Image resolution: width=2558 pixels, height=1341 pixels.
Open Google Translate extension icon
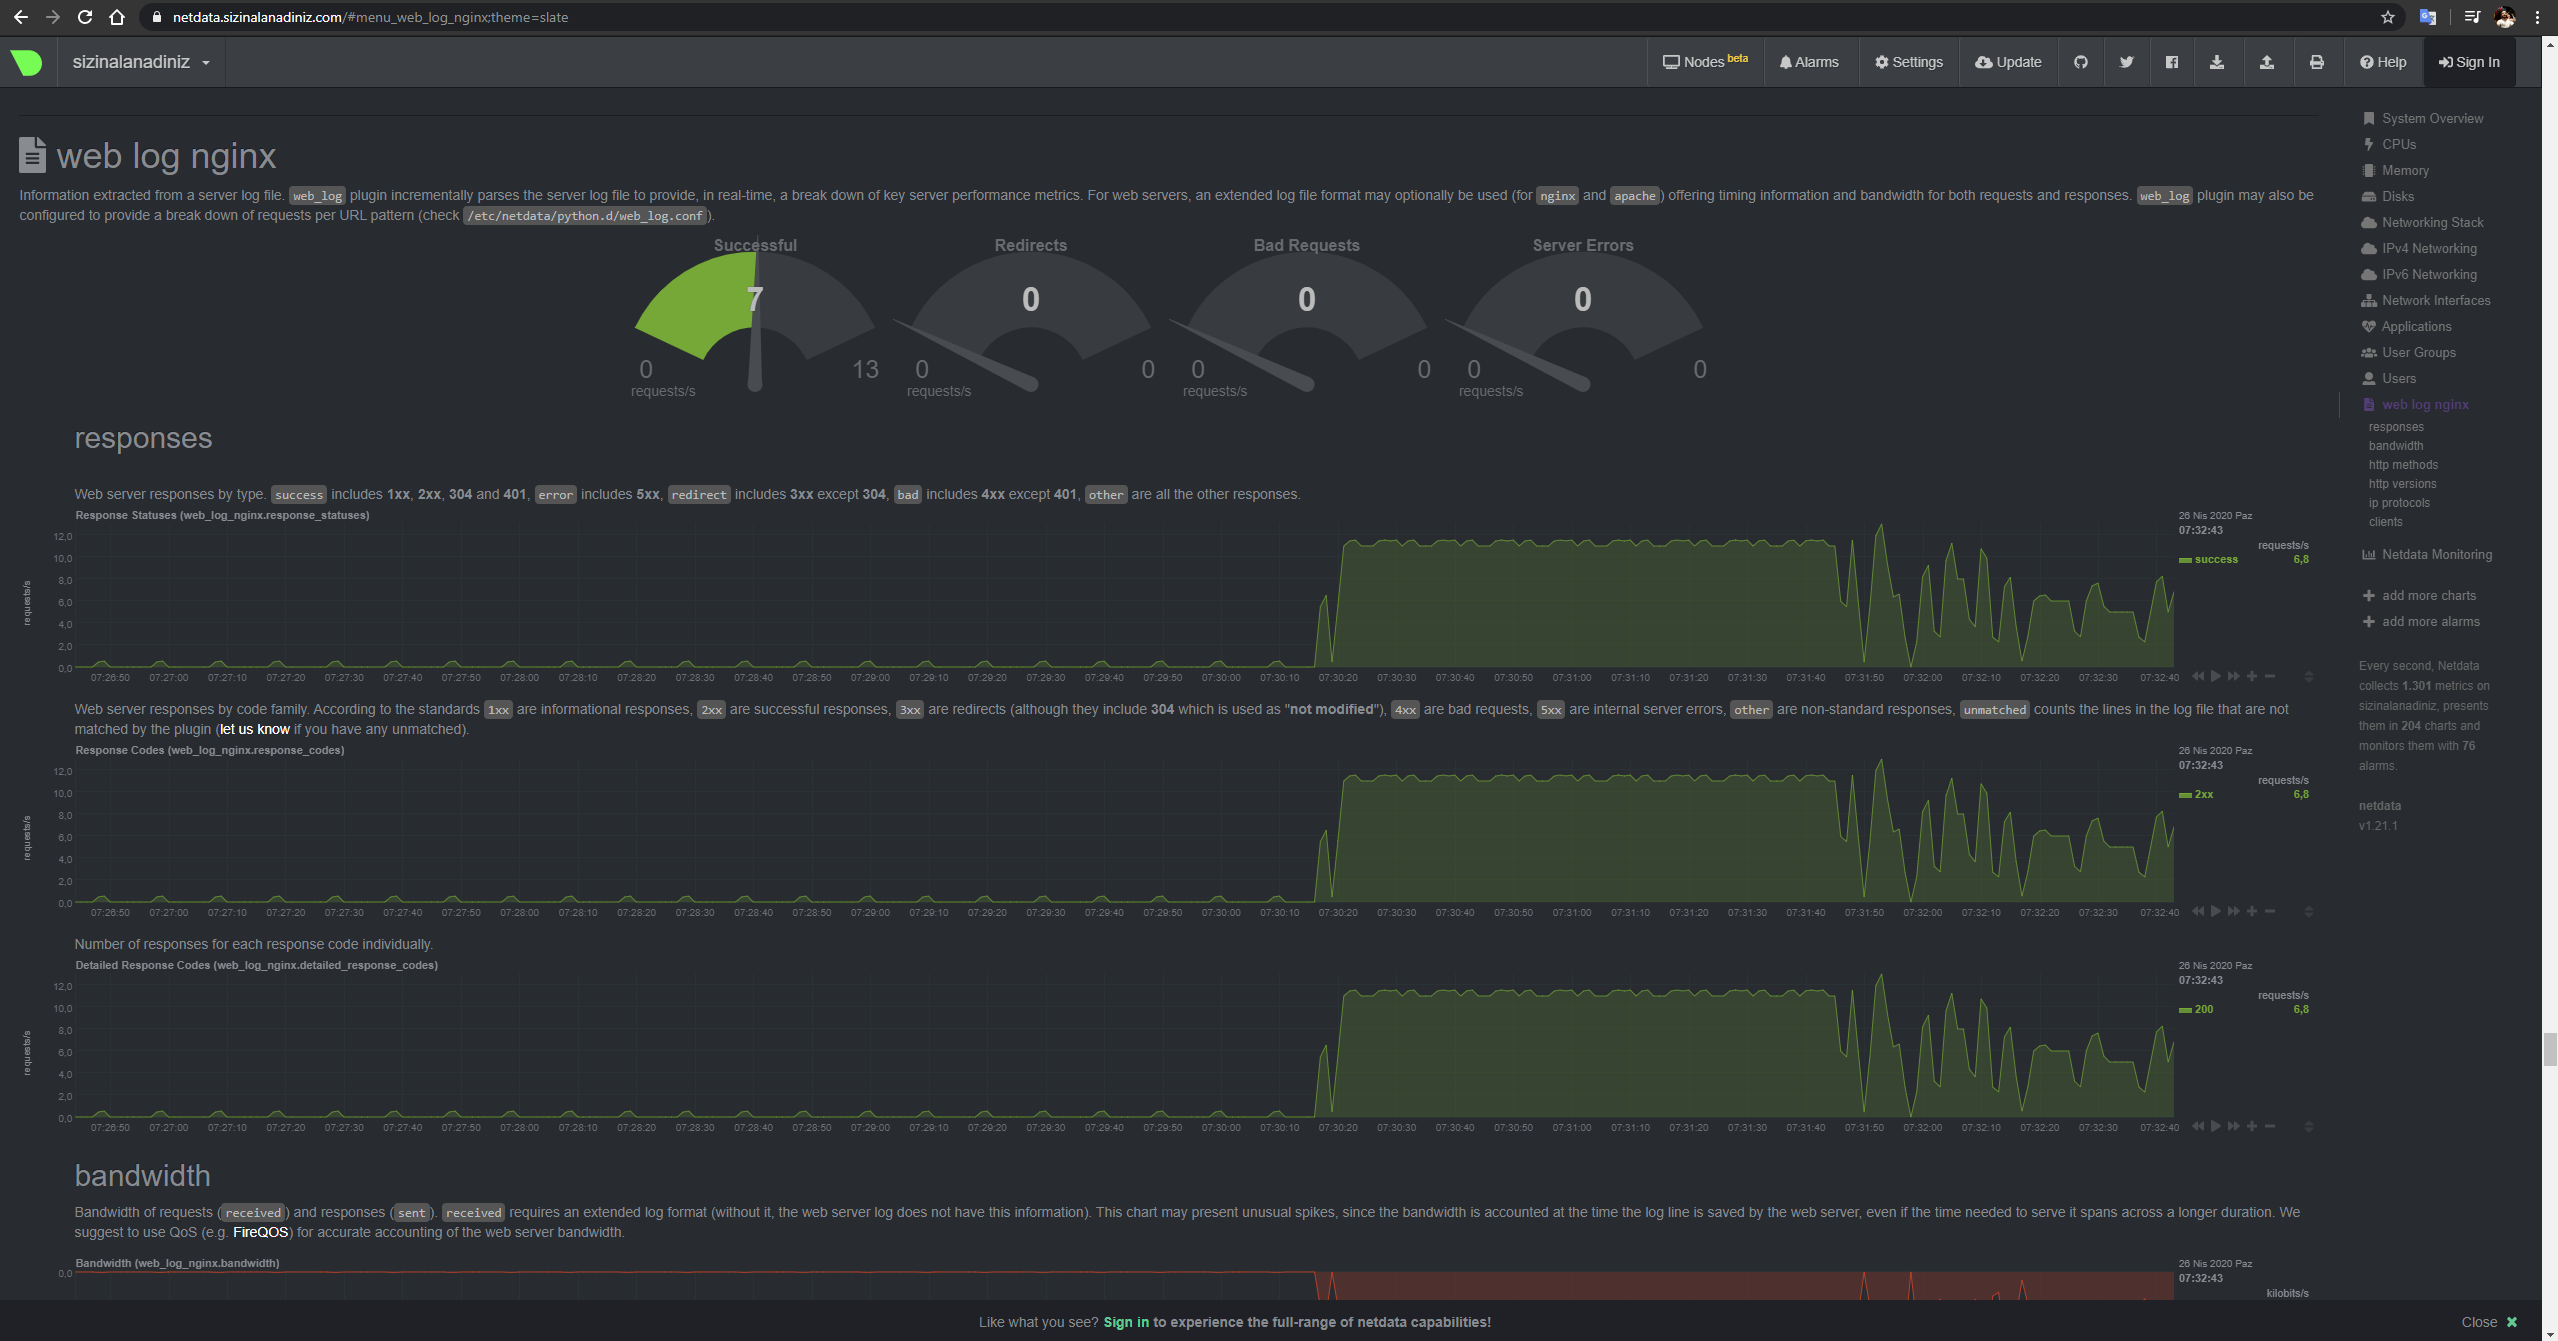point(2428,17)
